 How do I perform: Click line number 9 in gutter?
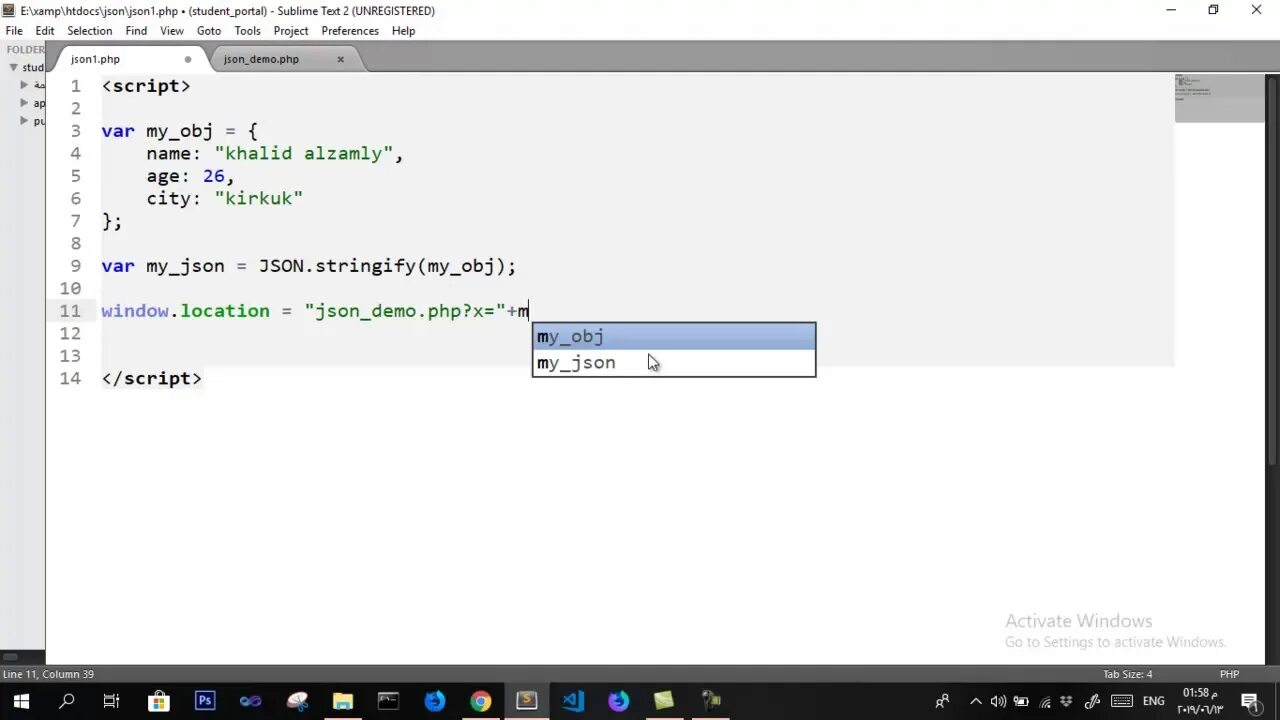75,266
